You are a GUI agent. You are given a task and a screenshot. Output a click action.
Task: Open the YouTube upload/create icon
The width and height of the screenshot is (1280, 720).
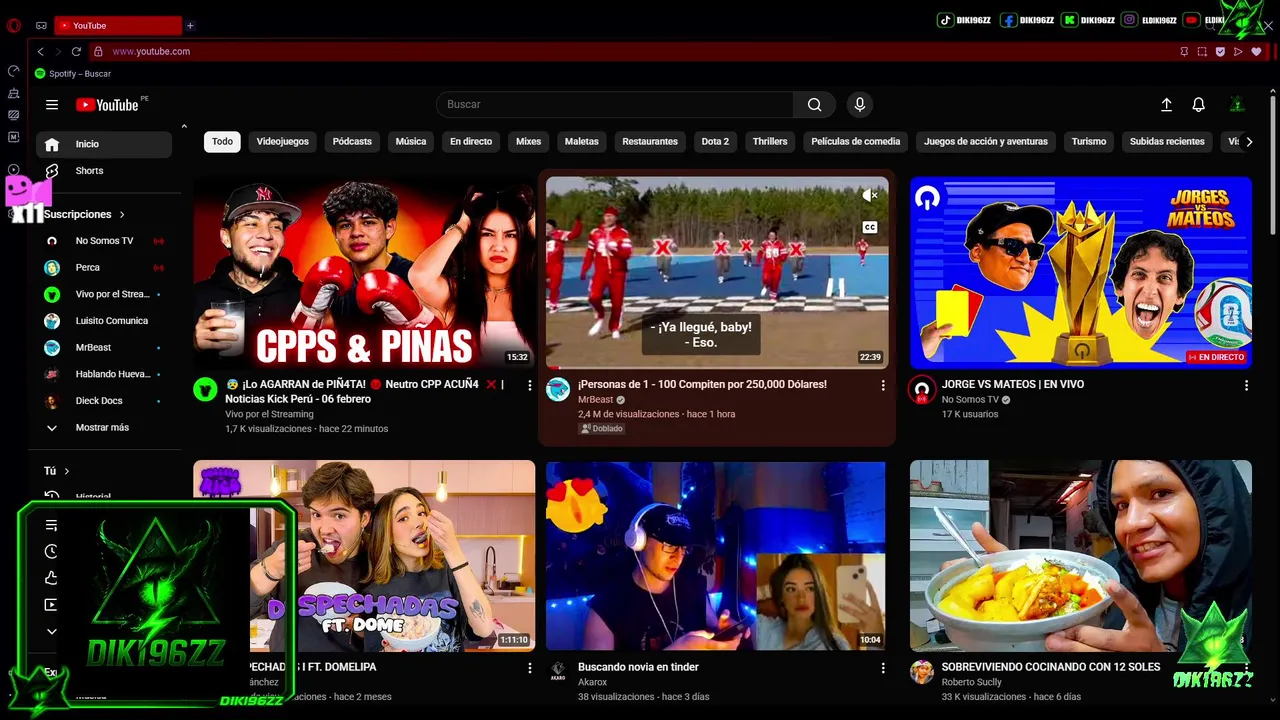pyautogui.click(x=1166, y=104)
